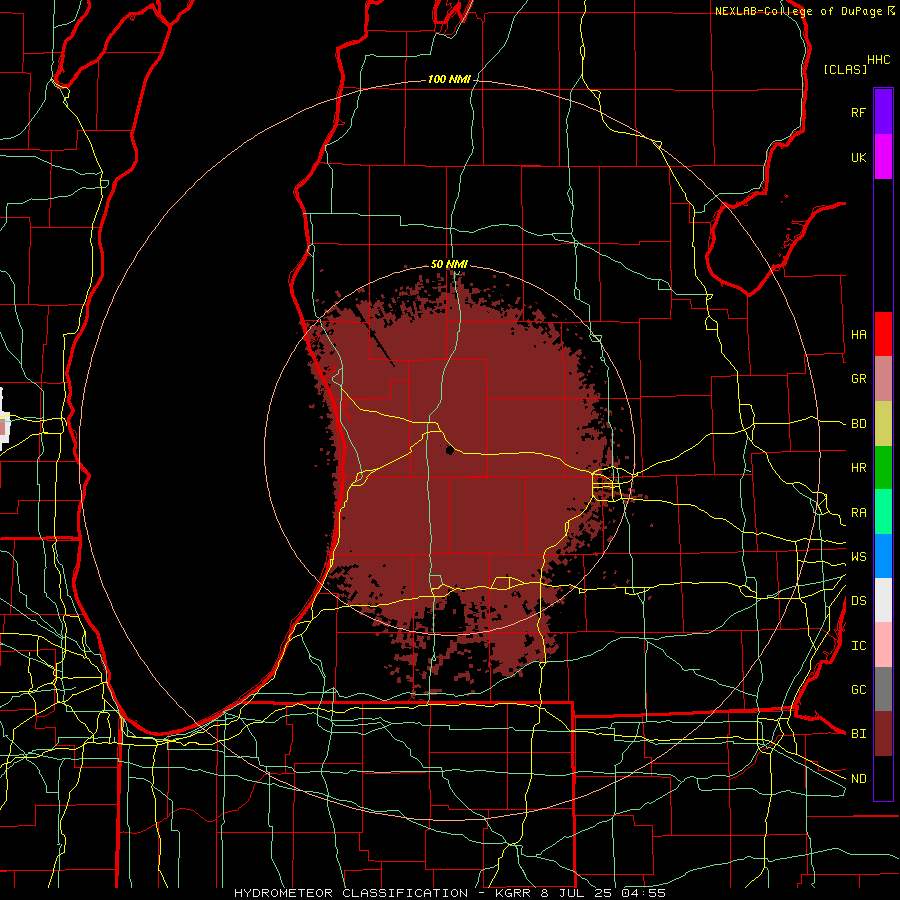Click the [CLAS] units label
Image resolution: width=900 pixels, height=900 pixels.
845,69
